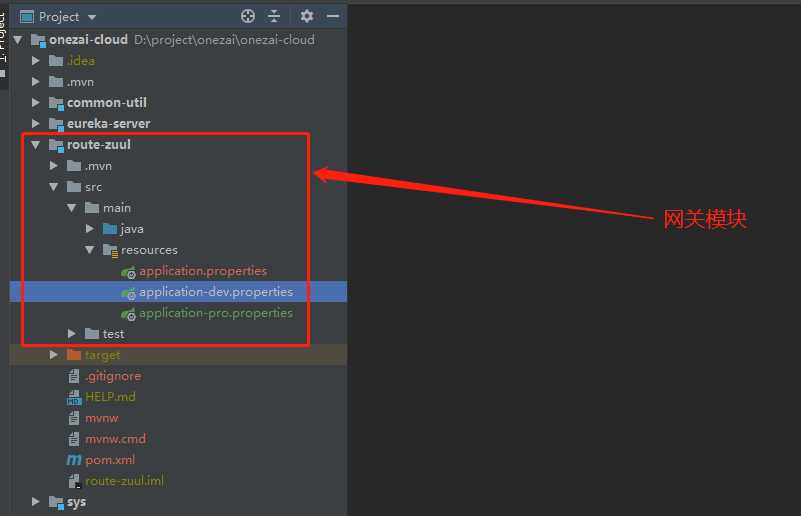Expand the sys module arrow

coord(35,502)
